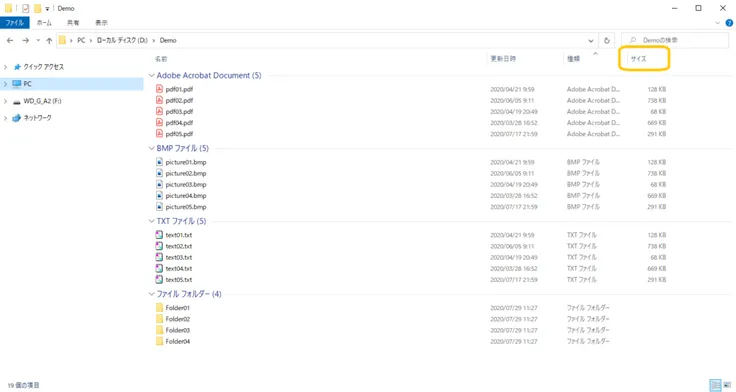This screenshot has width=736, height=392.
Task: Open recent locations dropdown arrow
Action: tap(38, 40)
